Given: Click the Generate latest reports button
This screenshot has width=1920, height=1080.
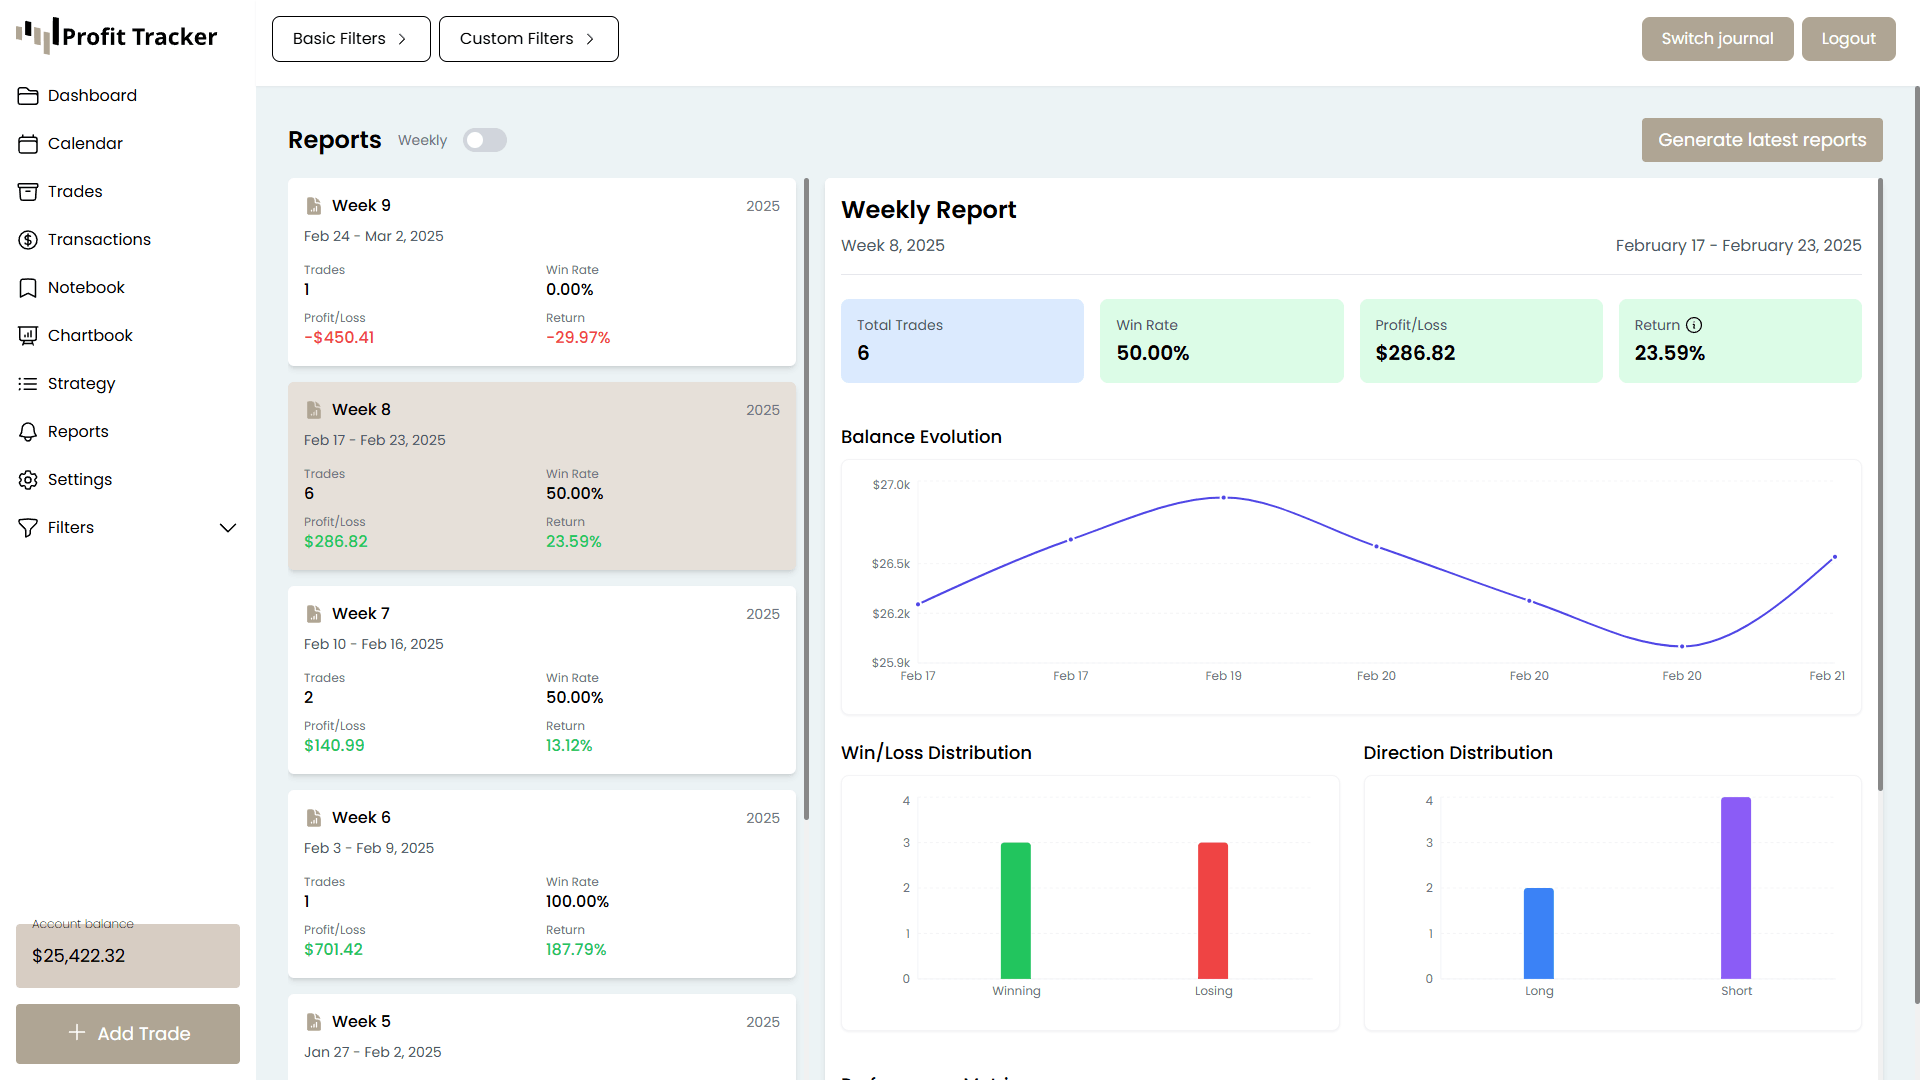Looking at the screenshot, I should coord(1761,140).
